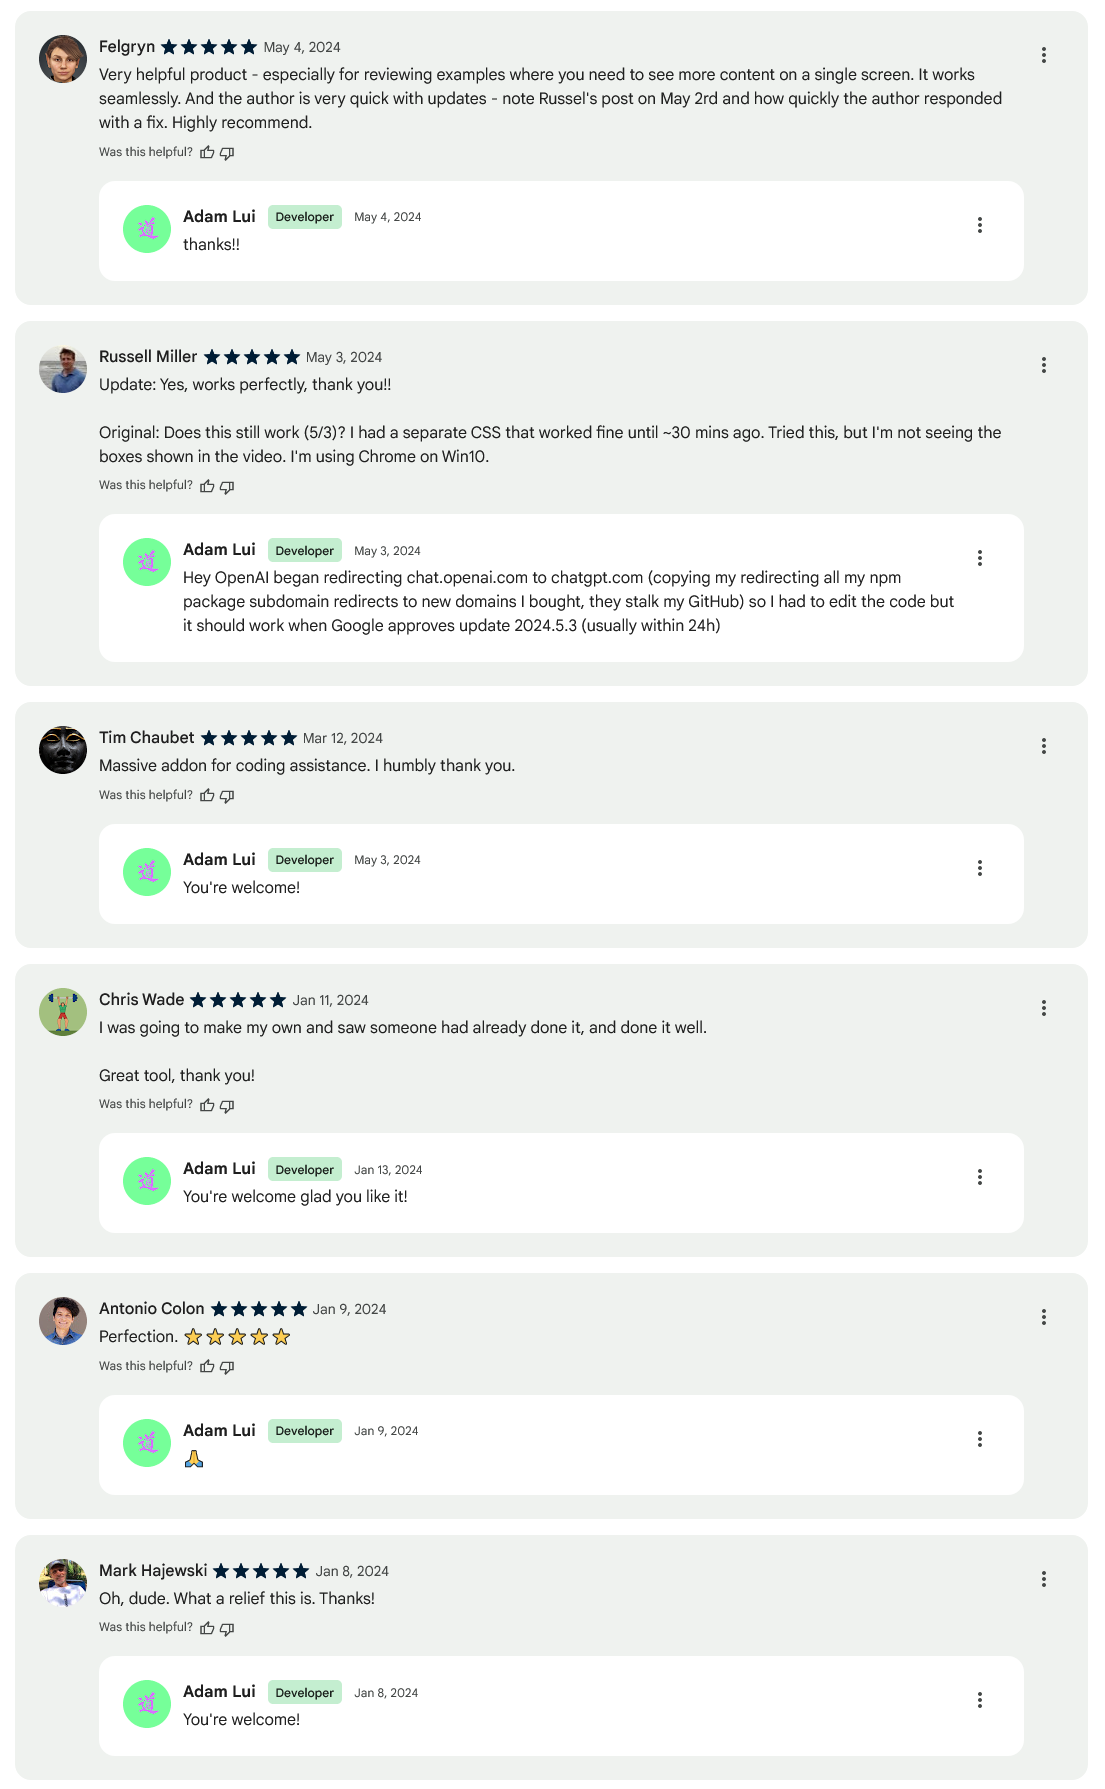Thumbs up Mark Hajewski's review
The height and width of the screenshot is (1789, 1105).
(x=207, y=1628)
